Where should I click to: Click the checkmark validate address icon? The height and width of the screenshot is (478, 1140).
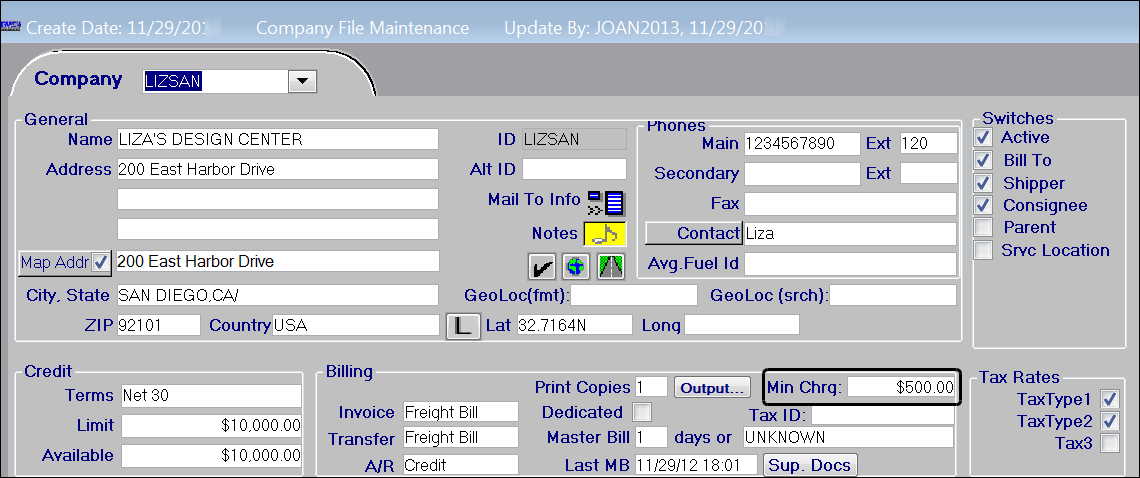(x=542, y=267)
